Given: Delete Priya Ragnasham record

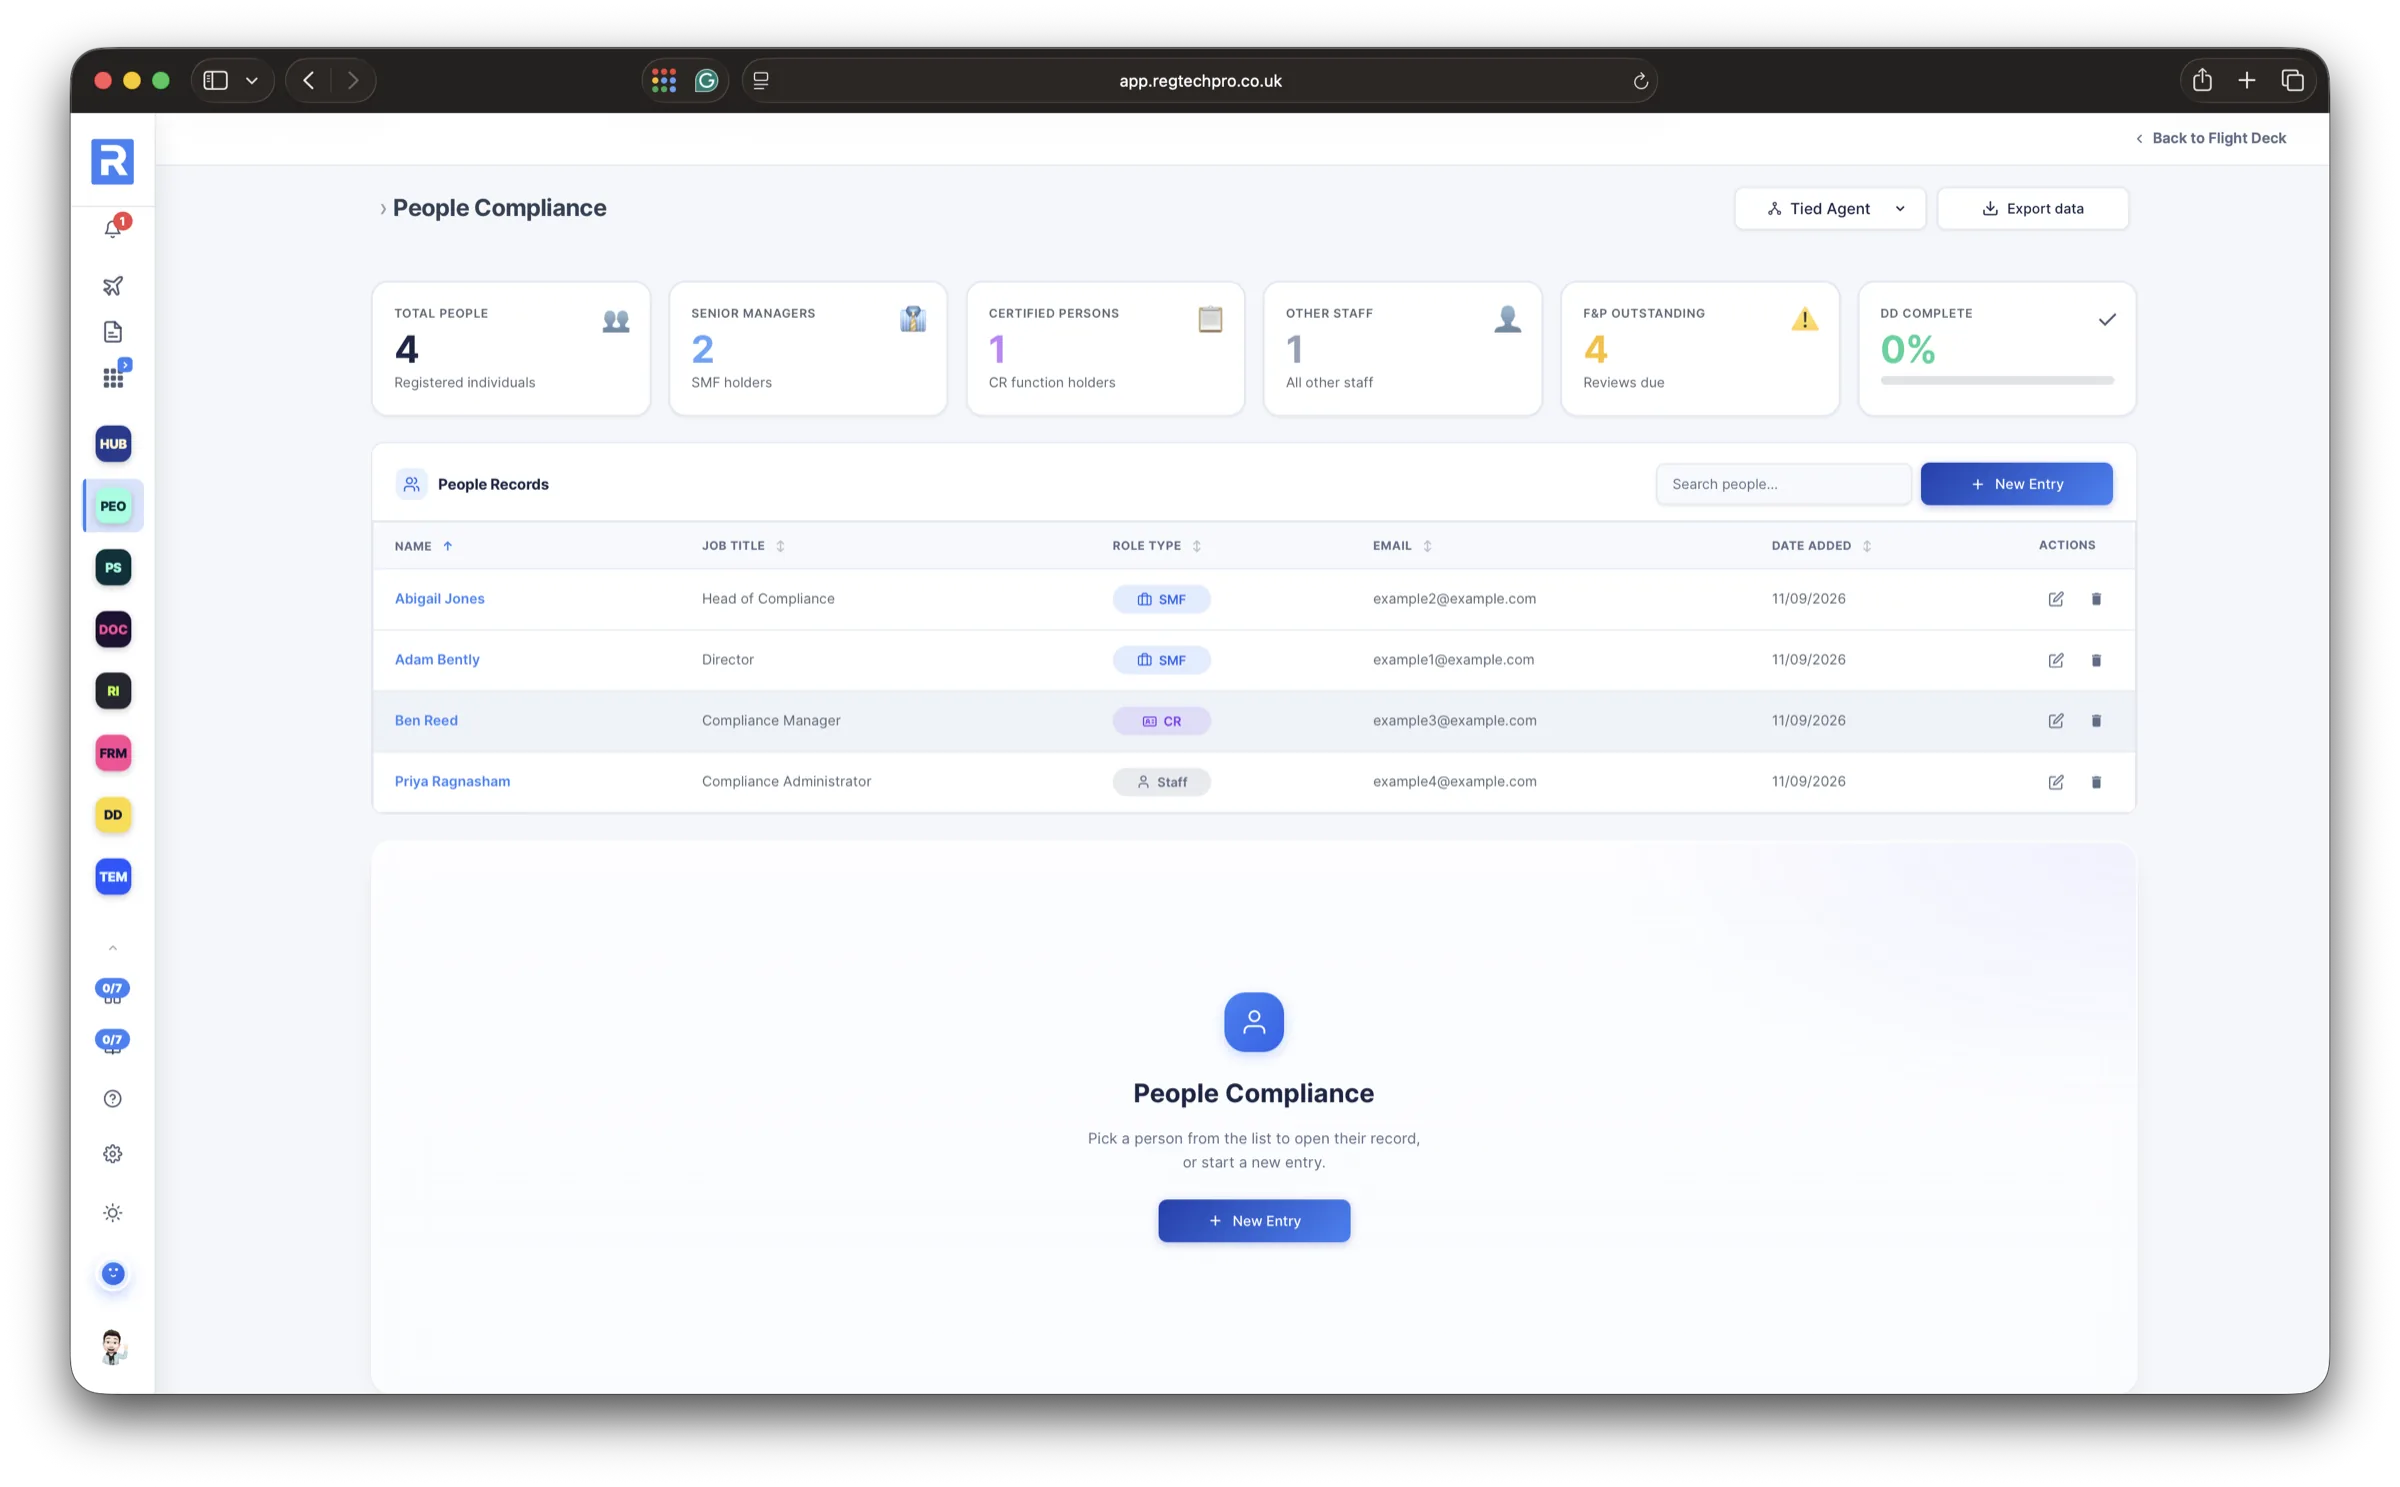Looking at the screenshot, I should click(x=2096, y=782).
